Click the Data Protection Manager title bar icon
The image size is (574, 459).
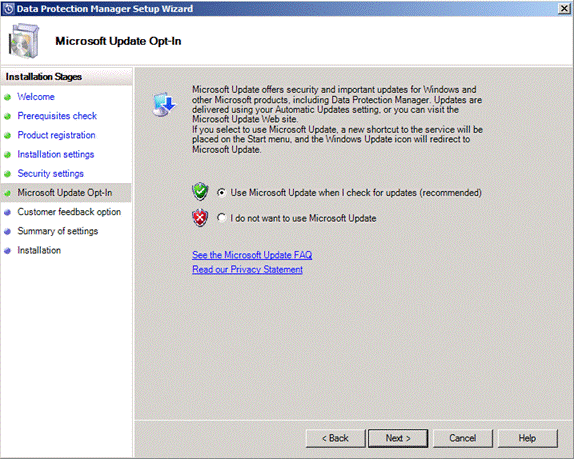(x=8, y=8)
